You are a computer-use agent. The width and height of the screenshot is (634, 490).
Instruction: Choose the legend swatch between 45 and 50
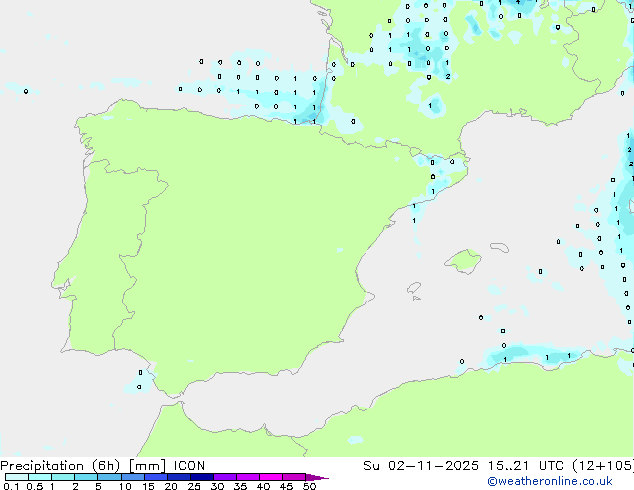tap(294, 477)
